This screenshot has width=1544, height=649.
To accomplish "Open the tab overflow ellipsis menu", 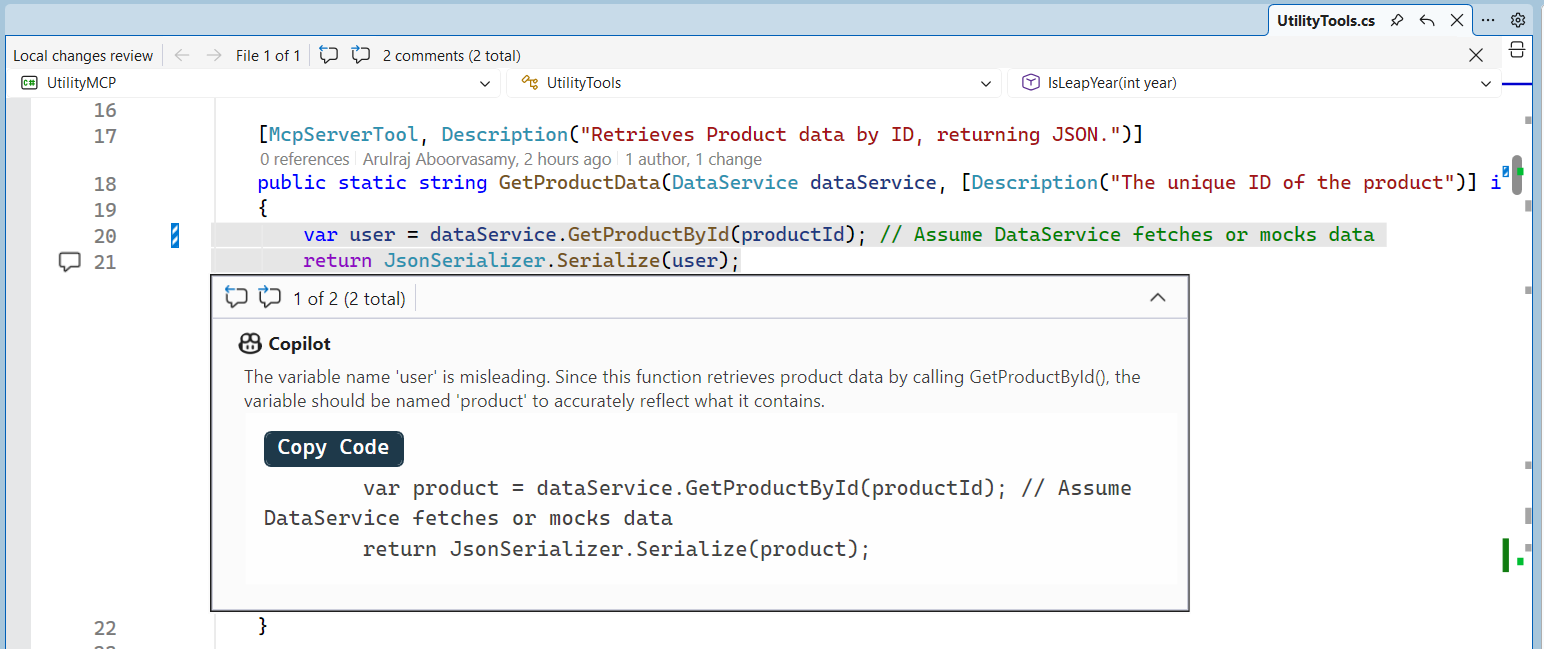I will (x=1488, y=20).
